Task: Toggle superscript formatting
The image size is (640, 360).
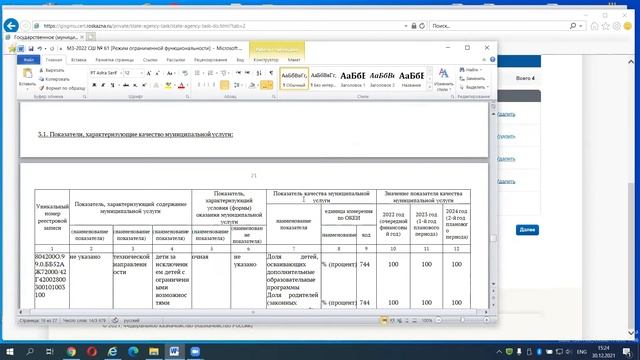Action: 144,85
